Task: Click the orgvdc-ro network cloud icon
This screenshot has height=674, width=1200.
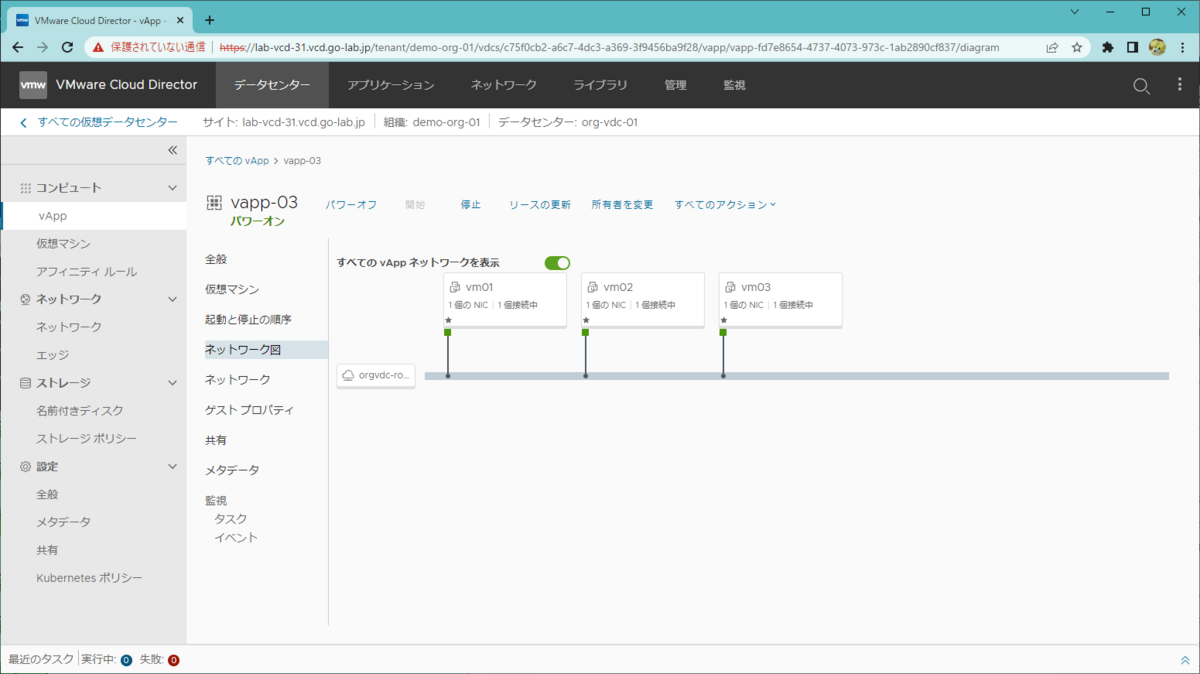Action: coord(347,376)
